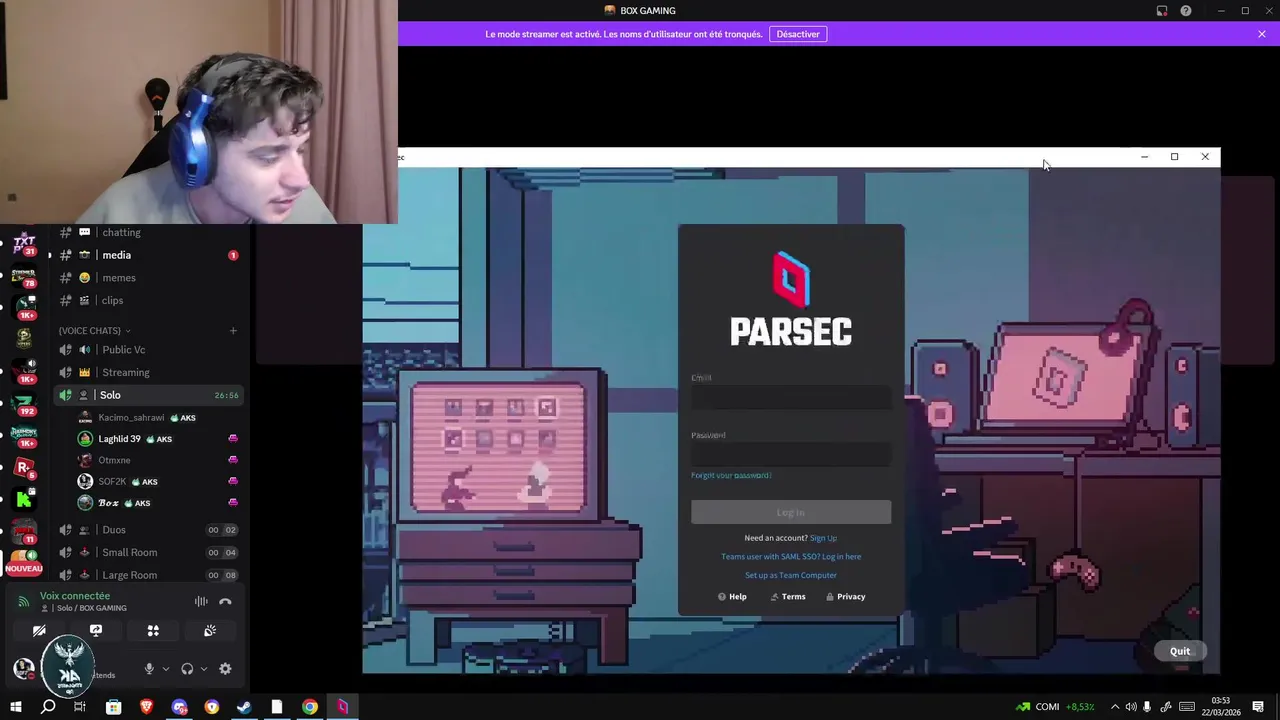This screenshot has width=1280, height=720.
Task: Launch an activity from Discord voice panel
Action: [x=153, y=631]
